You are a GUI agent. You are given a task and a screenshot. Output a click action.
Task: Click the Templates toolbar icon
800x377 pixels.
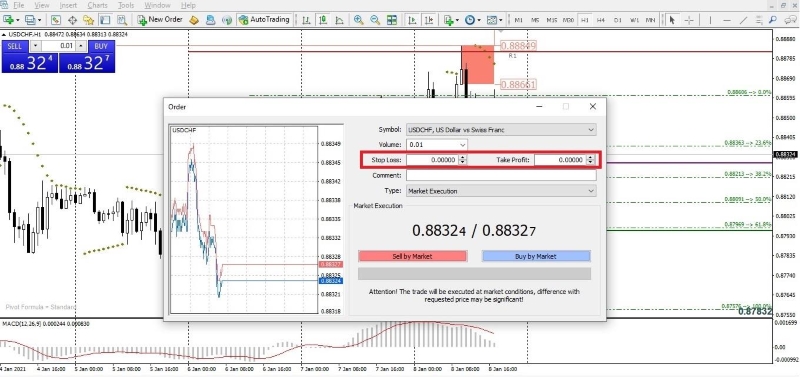[x=491, y=20]
